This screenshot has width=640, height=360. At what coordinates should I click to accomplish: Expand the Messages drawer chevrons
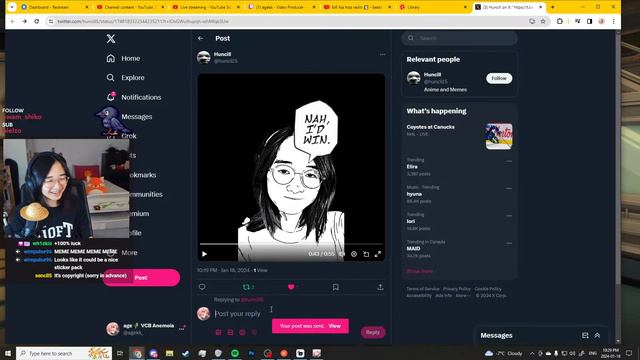[x=597, y=336]
